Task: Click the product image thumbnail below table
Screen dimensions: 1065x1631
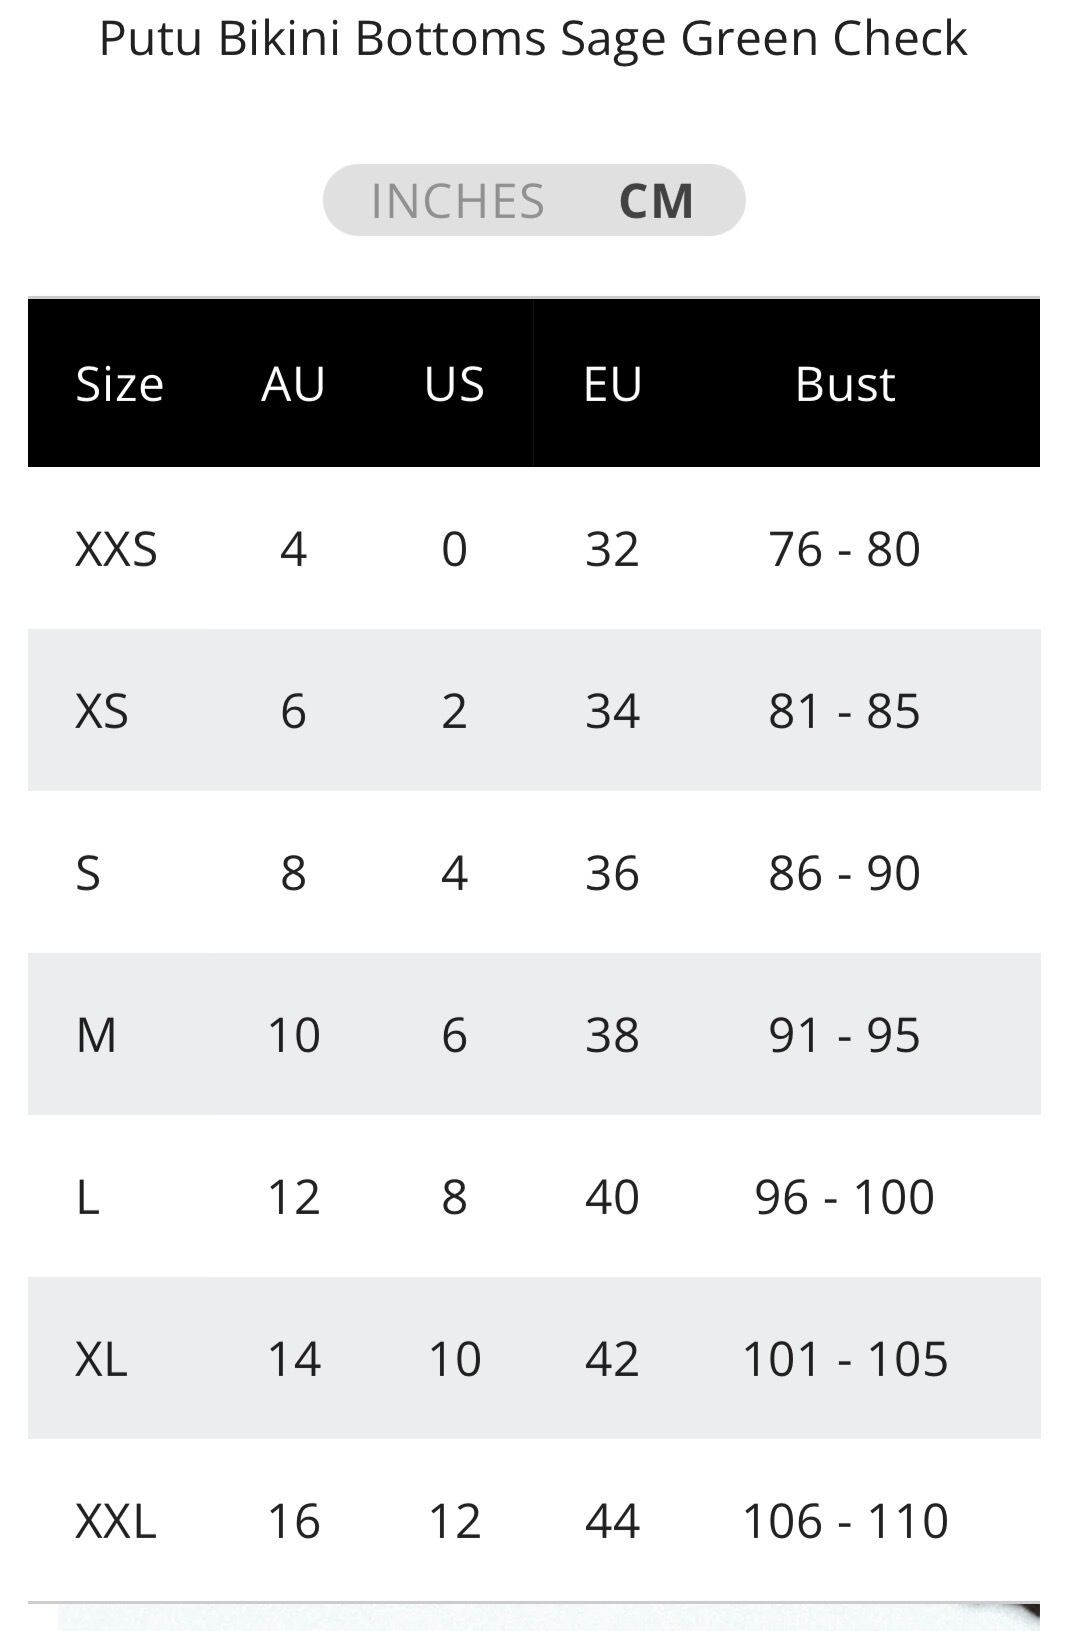Action: click(x=549, y=1618)
